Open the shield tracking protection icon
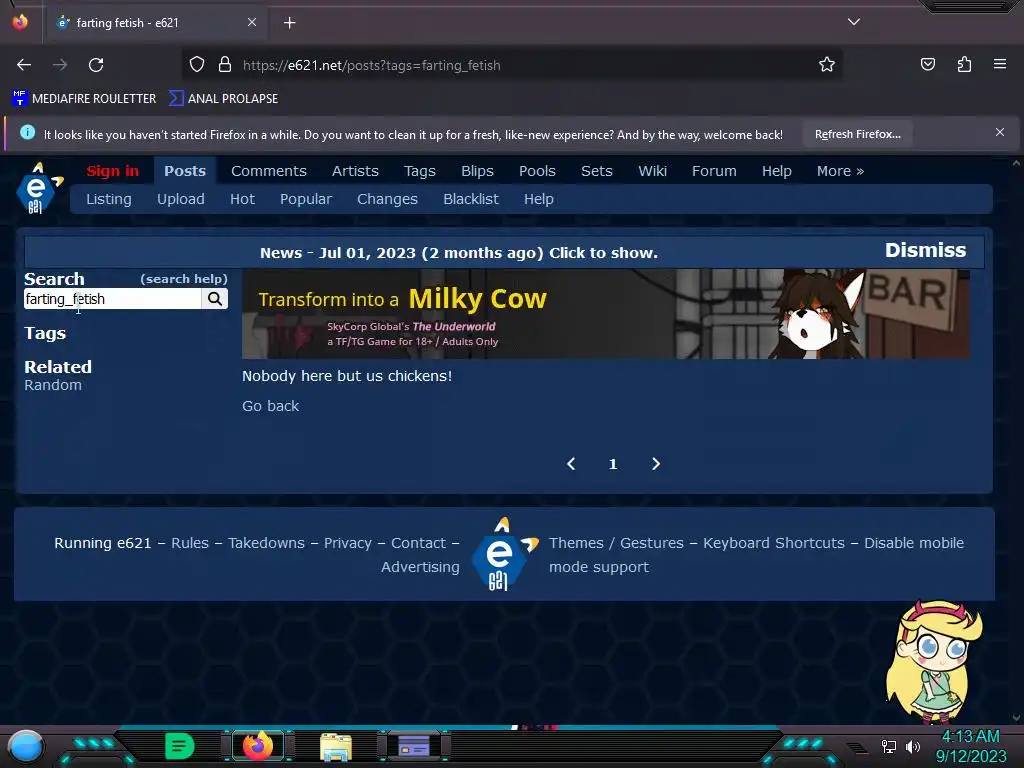Image resolution: width=1024 pixels, height=768 pixels. tap(197, 65)
